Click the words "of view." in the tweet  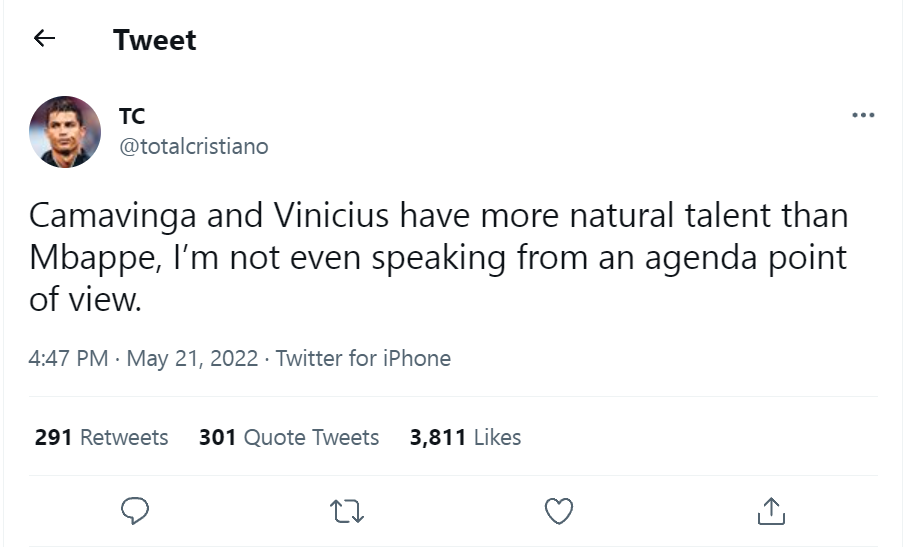point(86,299)
